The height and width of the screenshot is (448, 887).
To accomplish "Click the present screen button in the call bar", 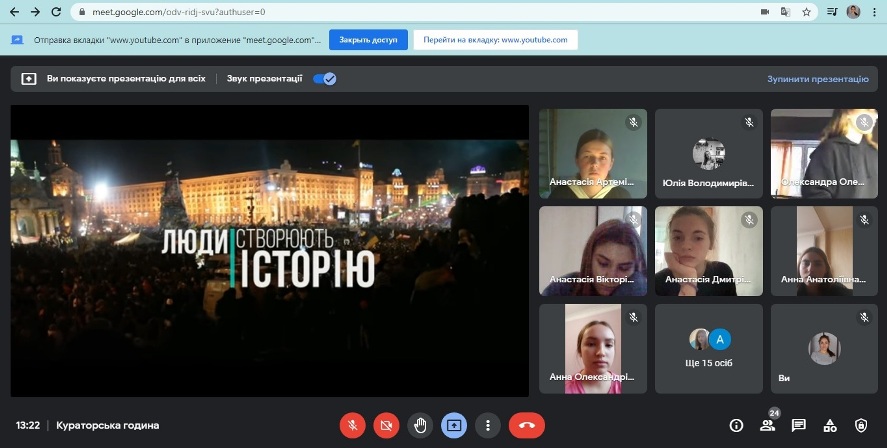I will point(454,425).
